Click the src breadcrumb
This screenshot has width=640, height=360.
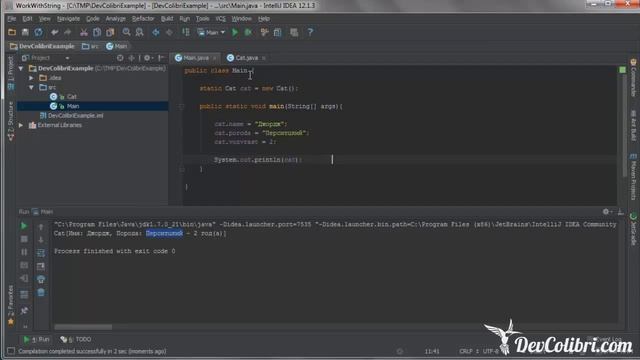[x=90, y=46]
